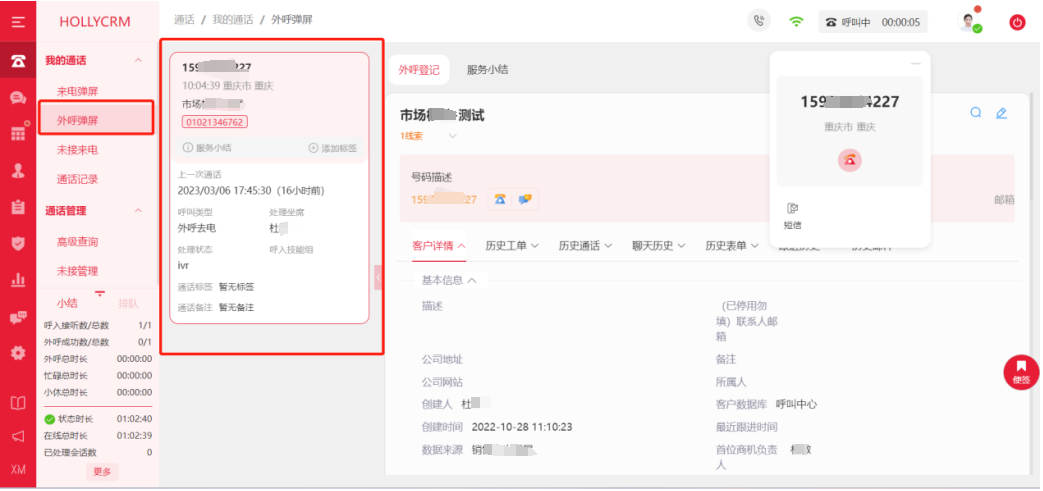
Task: Click the 创建时间 value 2022-10-28 11:10:23
Action: (x=522, y=427)
